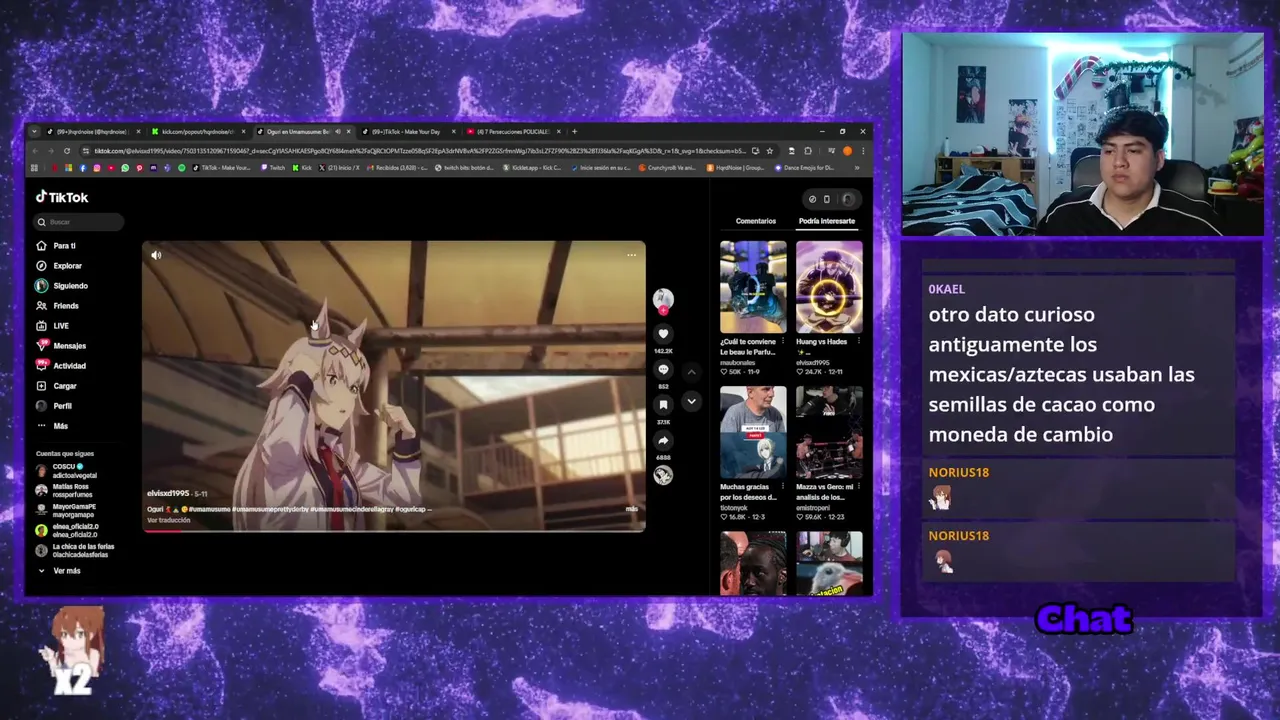The height and width of the screenshot is (720, 1280).
Task: Open the perfume video thumbnail
Action: [753, 287]
